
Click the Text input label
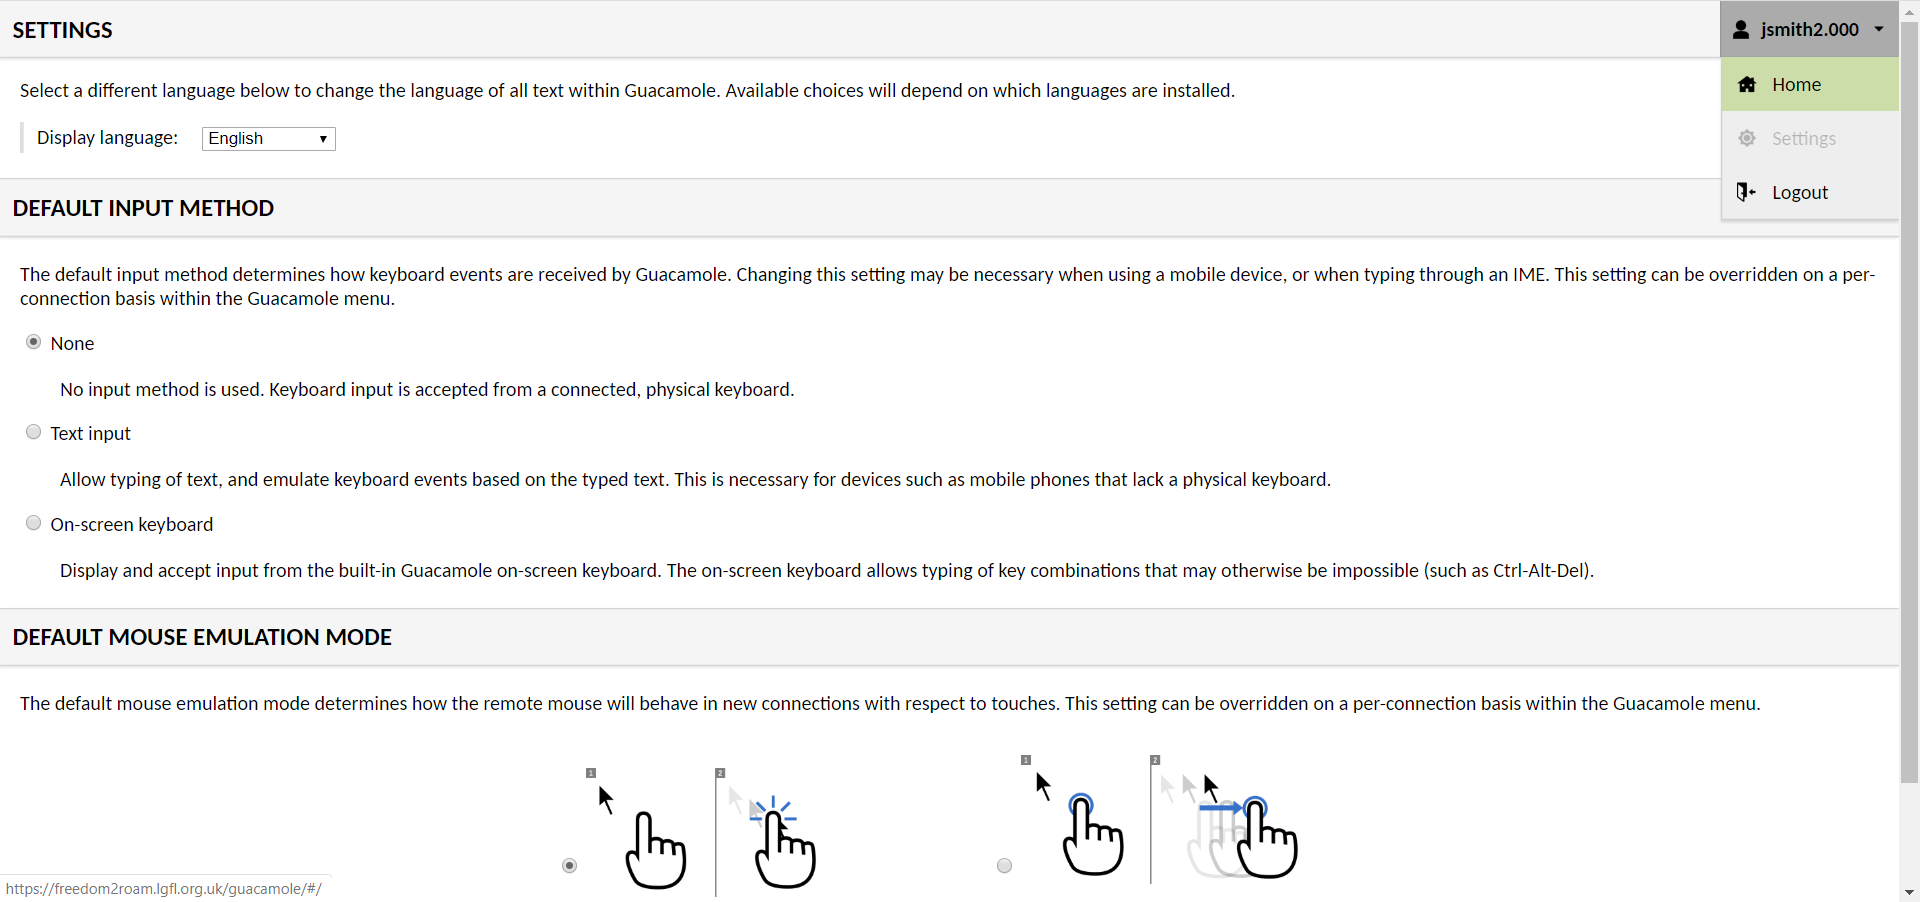[90, 433]
